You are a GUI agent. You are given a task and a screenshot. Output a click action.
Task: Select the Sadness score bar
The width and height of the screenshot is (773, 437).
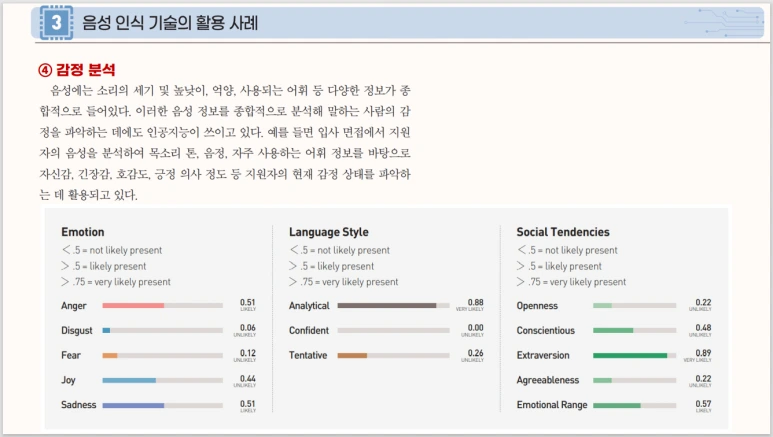(163, 405)
